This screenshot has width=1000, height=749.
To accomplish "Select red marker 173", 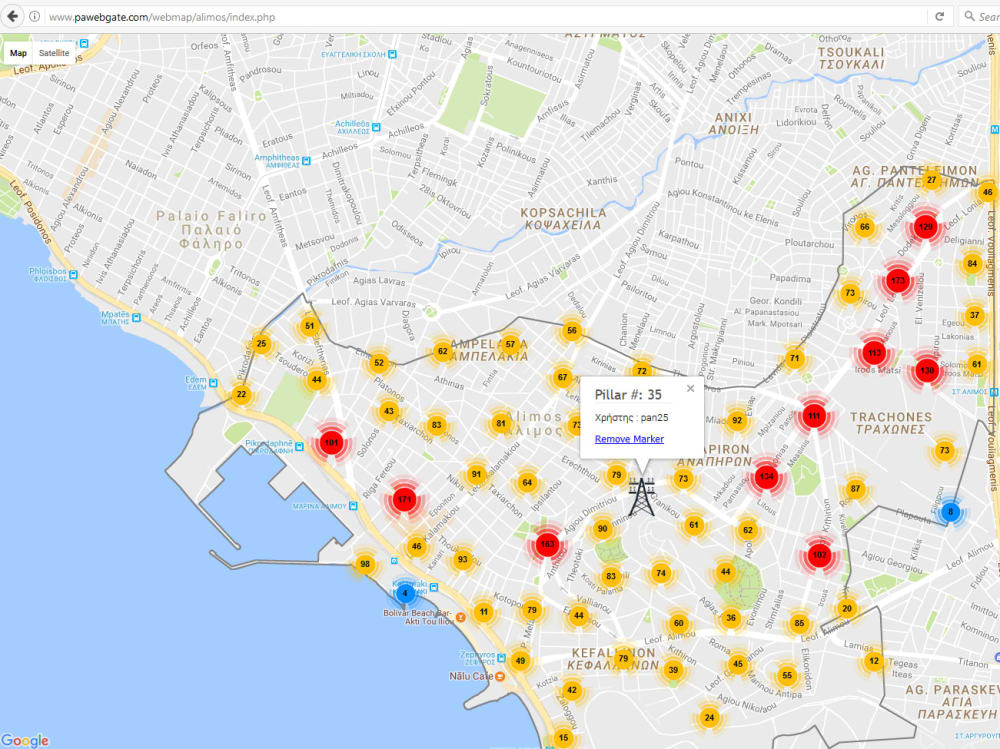I will click(x=898, y=280).
